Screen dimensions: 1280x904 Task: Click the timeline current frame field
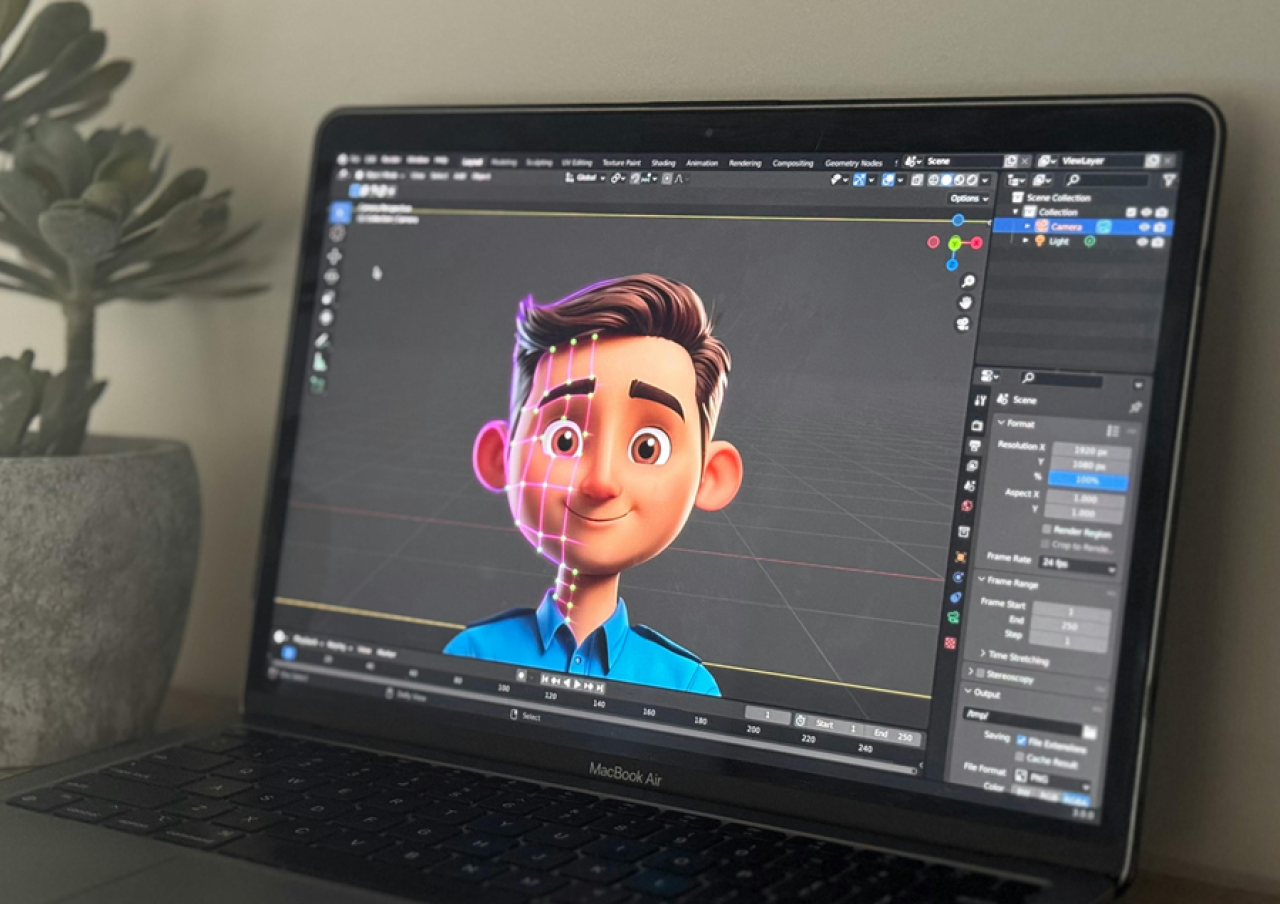pos(769,716)
